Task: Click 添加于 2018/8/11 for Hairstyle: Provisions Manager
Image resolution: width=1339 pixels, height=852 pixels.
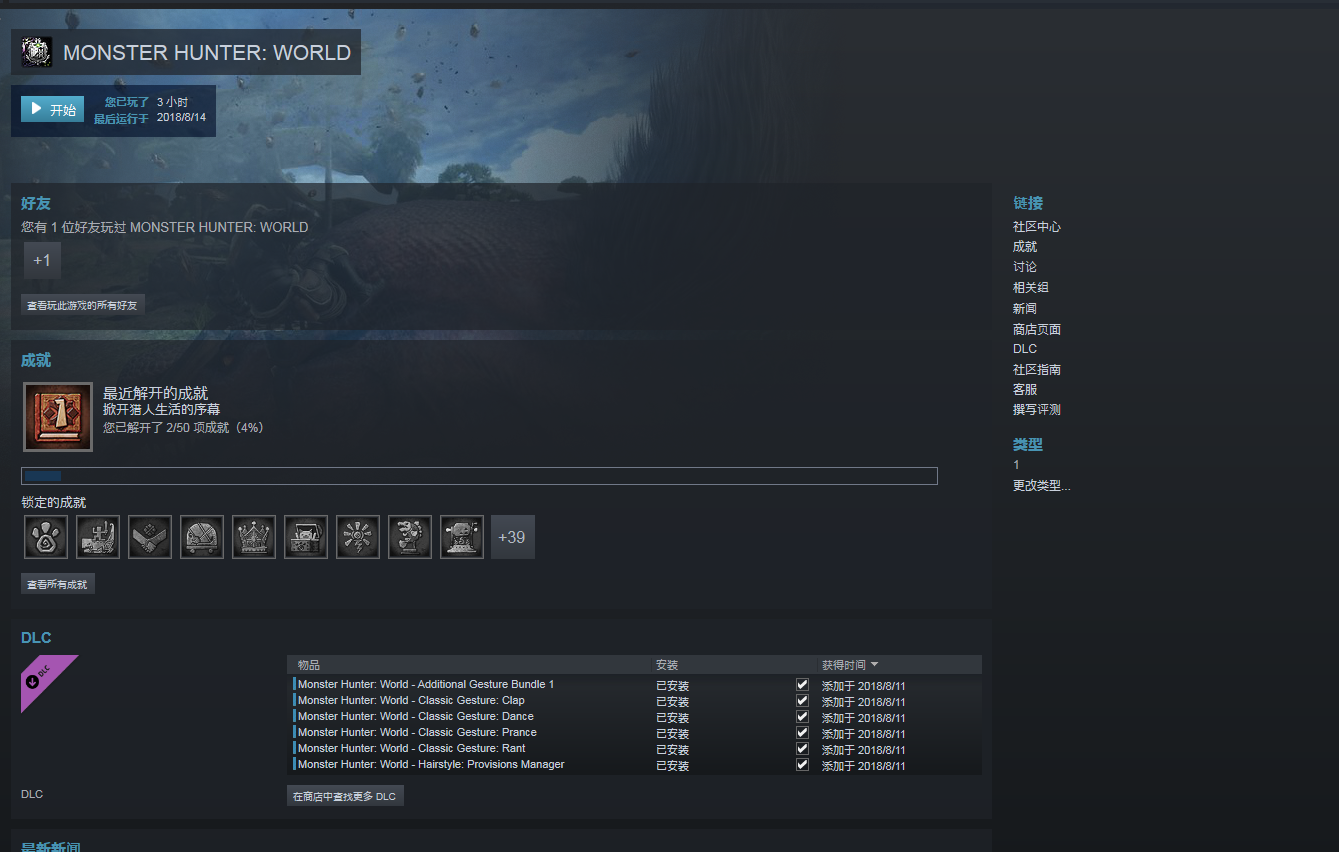Action: coord(863,766)
